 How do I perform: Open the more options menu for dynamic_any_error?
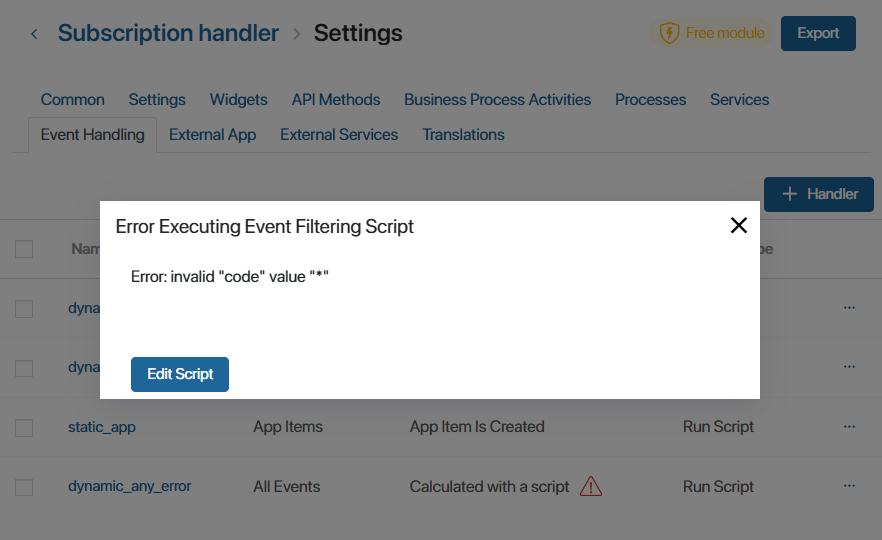click(849, 487)
